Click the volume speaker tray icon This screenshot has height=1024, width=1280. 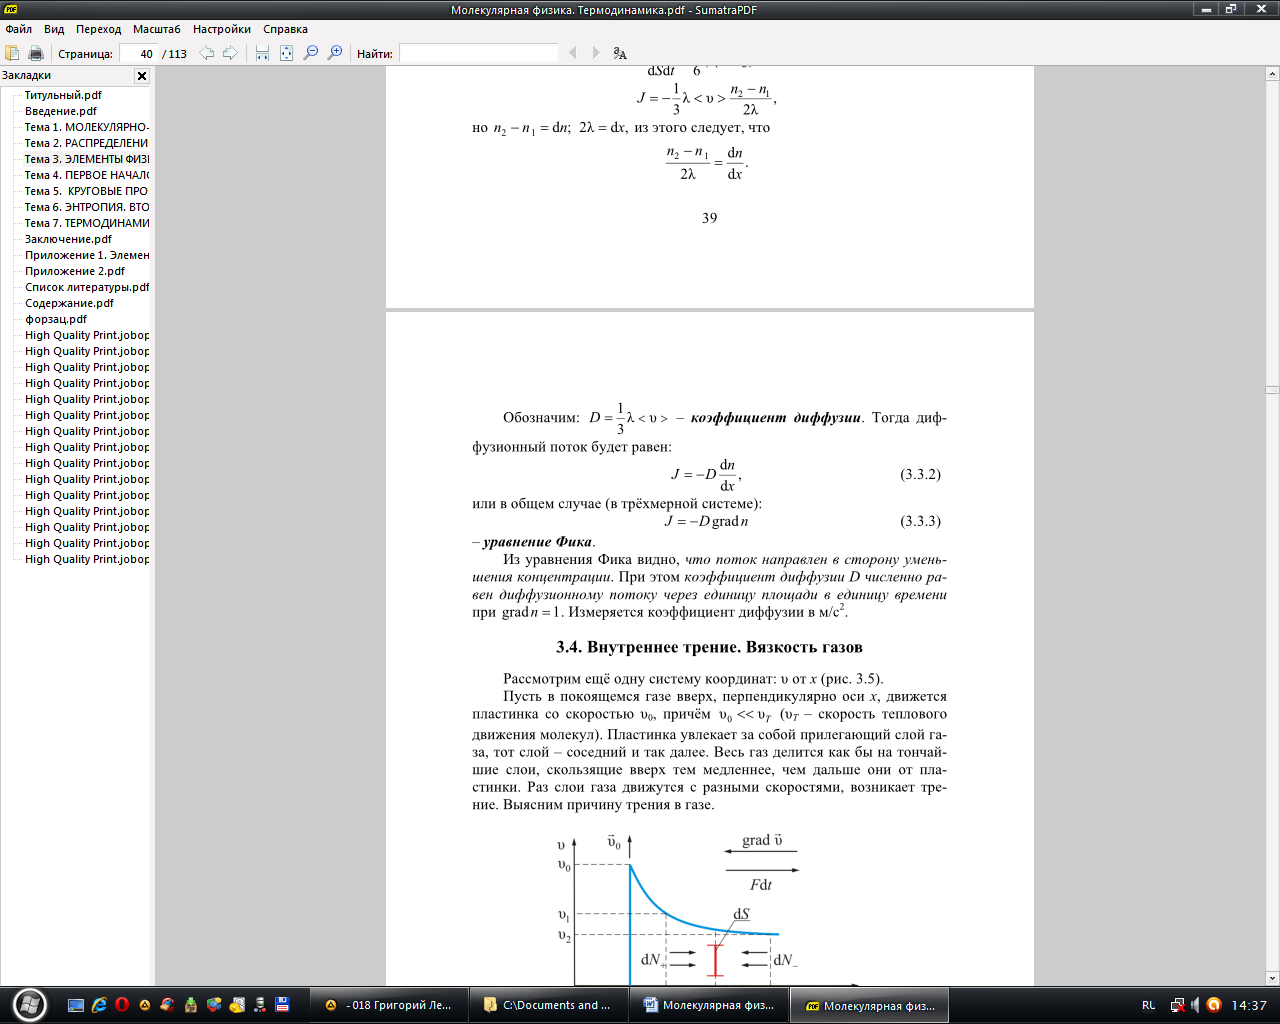pyautogui.click(x=1195, y=1005)
